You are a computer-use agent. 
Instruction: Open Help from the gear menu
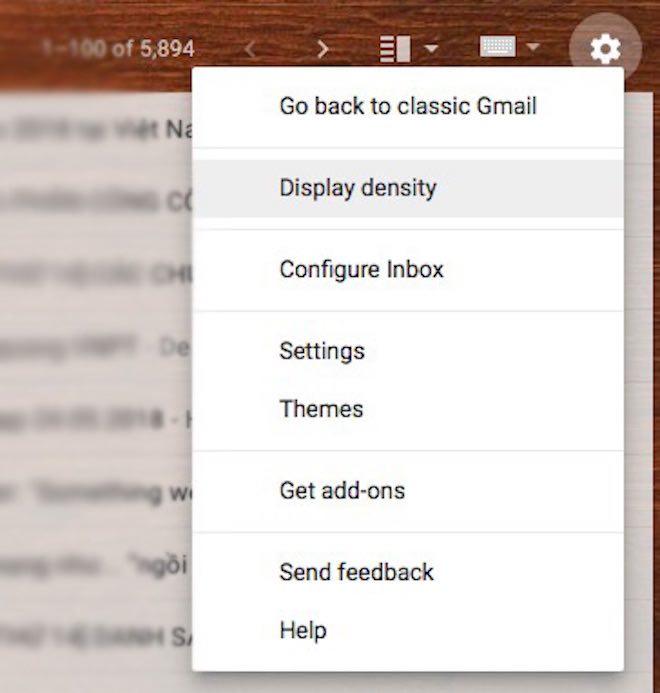(408, 630)
